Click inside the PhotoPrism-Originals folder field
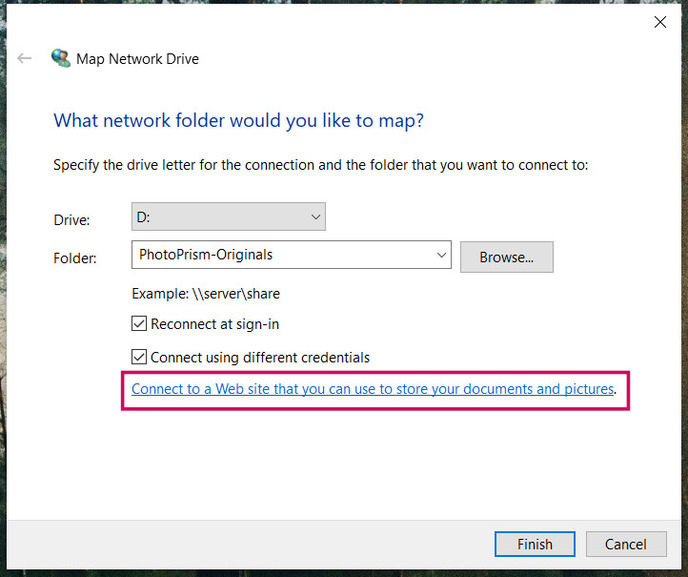 click(280, 255)
